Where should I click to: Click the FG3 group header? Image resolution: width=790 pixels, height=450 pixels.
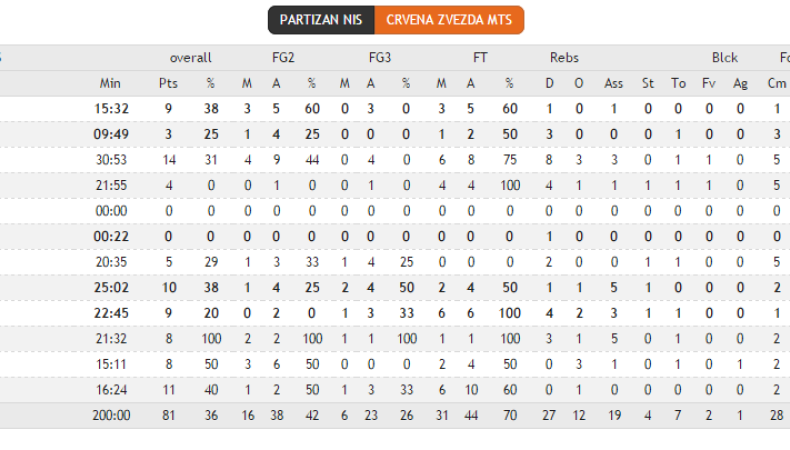pyautogui.click(x=380, y=57)
